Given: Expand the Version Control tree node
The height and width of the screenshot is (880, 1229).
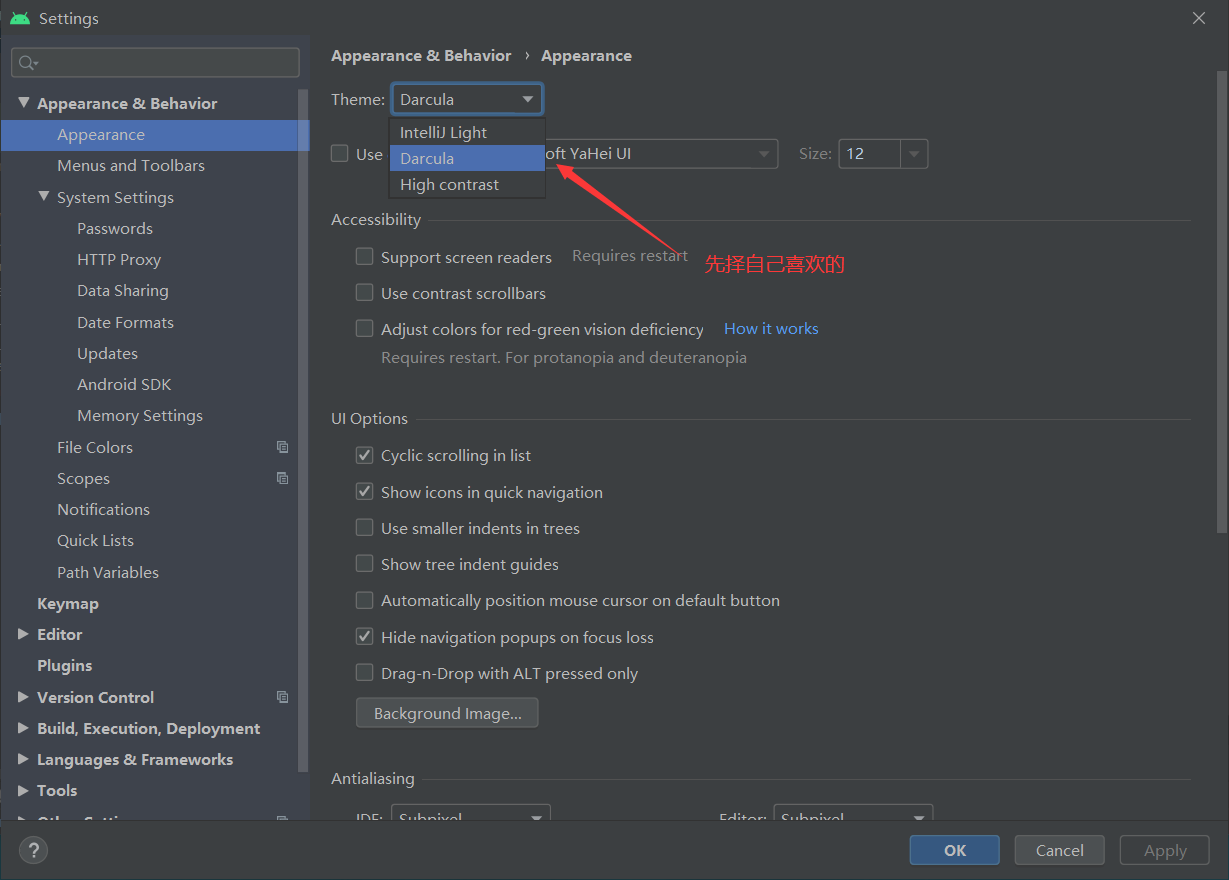Looking at the screenshot, I should click(24, 697).
